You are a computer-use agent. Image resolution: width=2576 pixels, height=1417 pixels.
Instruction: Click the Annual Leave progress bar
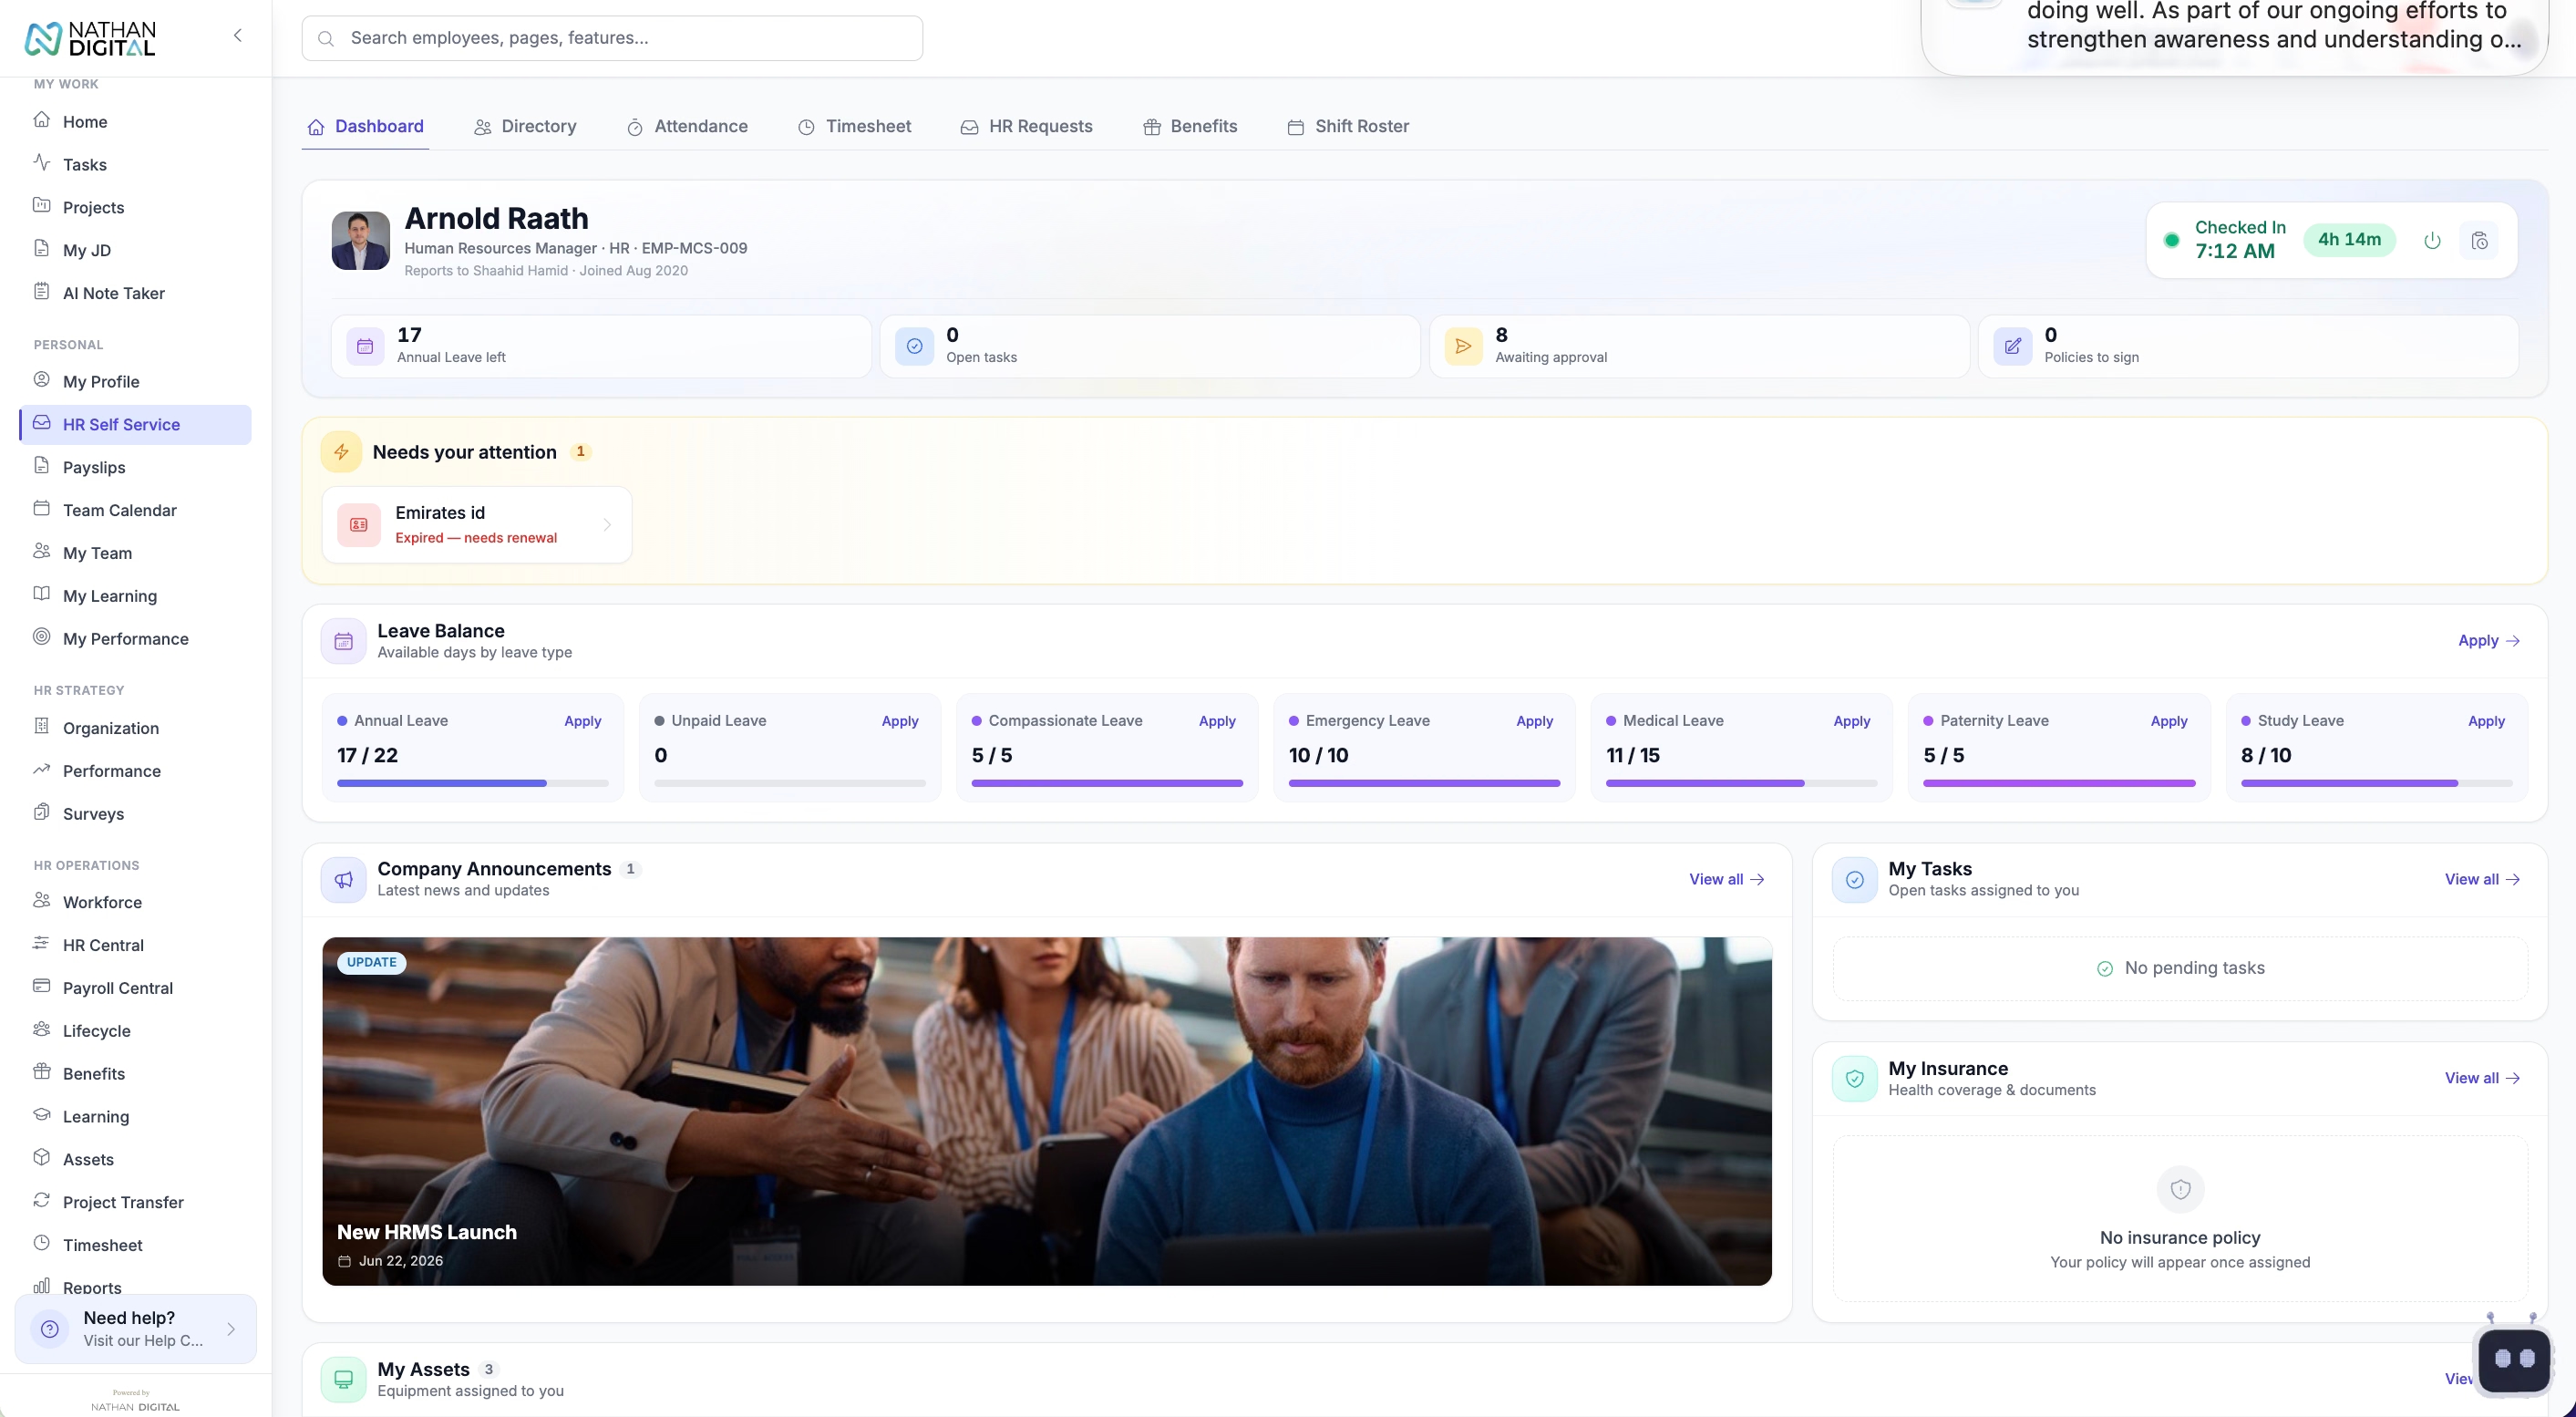(x=472, y=783)
